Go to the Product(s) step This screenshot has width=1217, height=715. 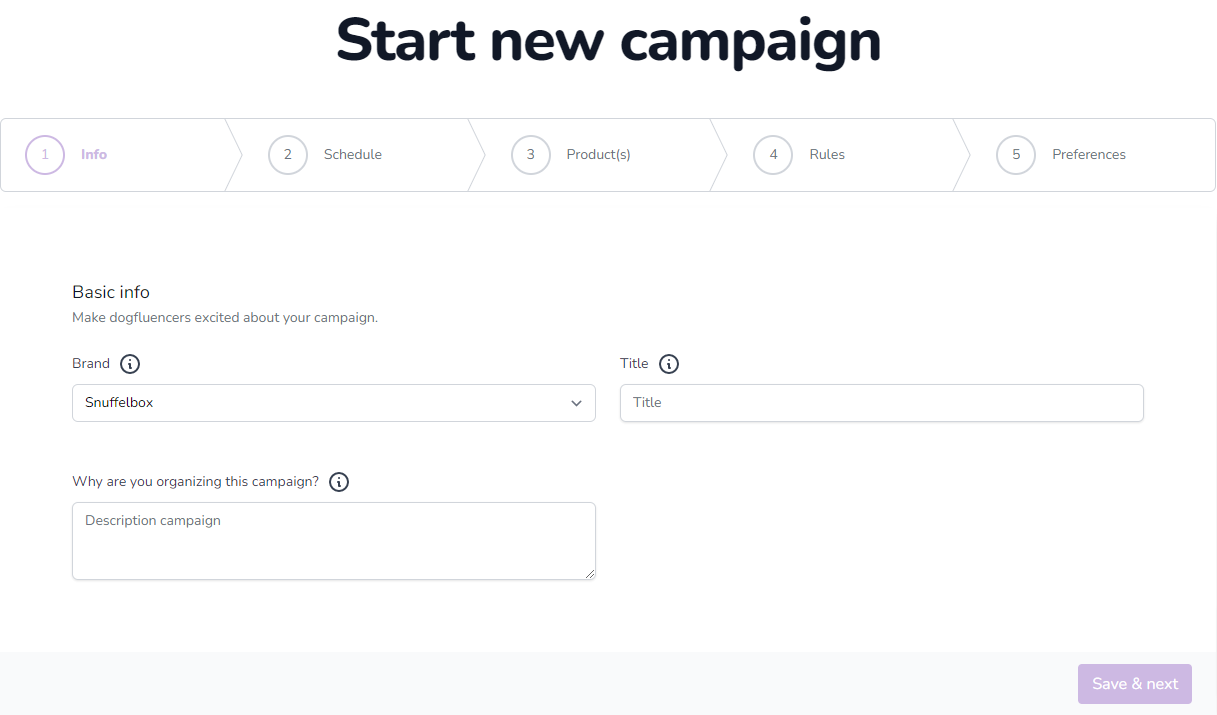[598, 154]
